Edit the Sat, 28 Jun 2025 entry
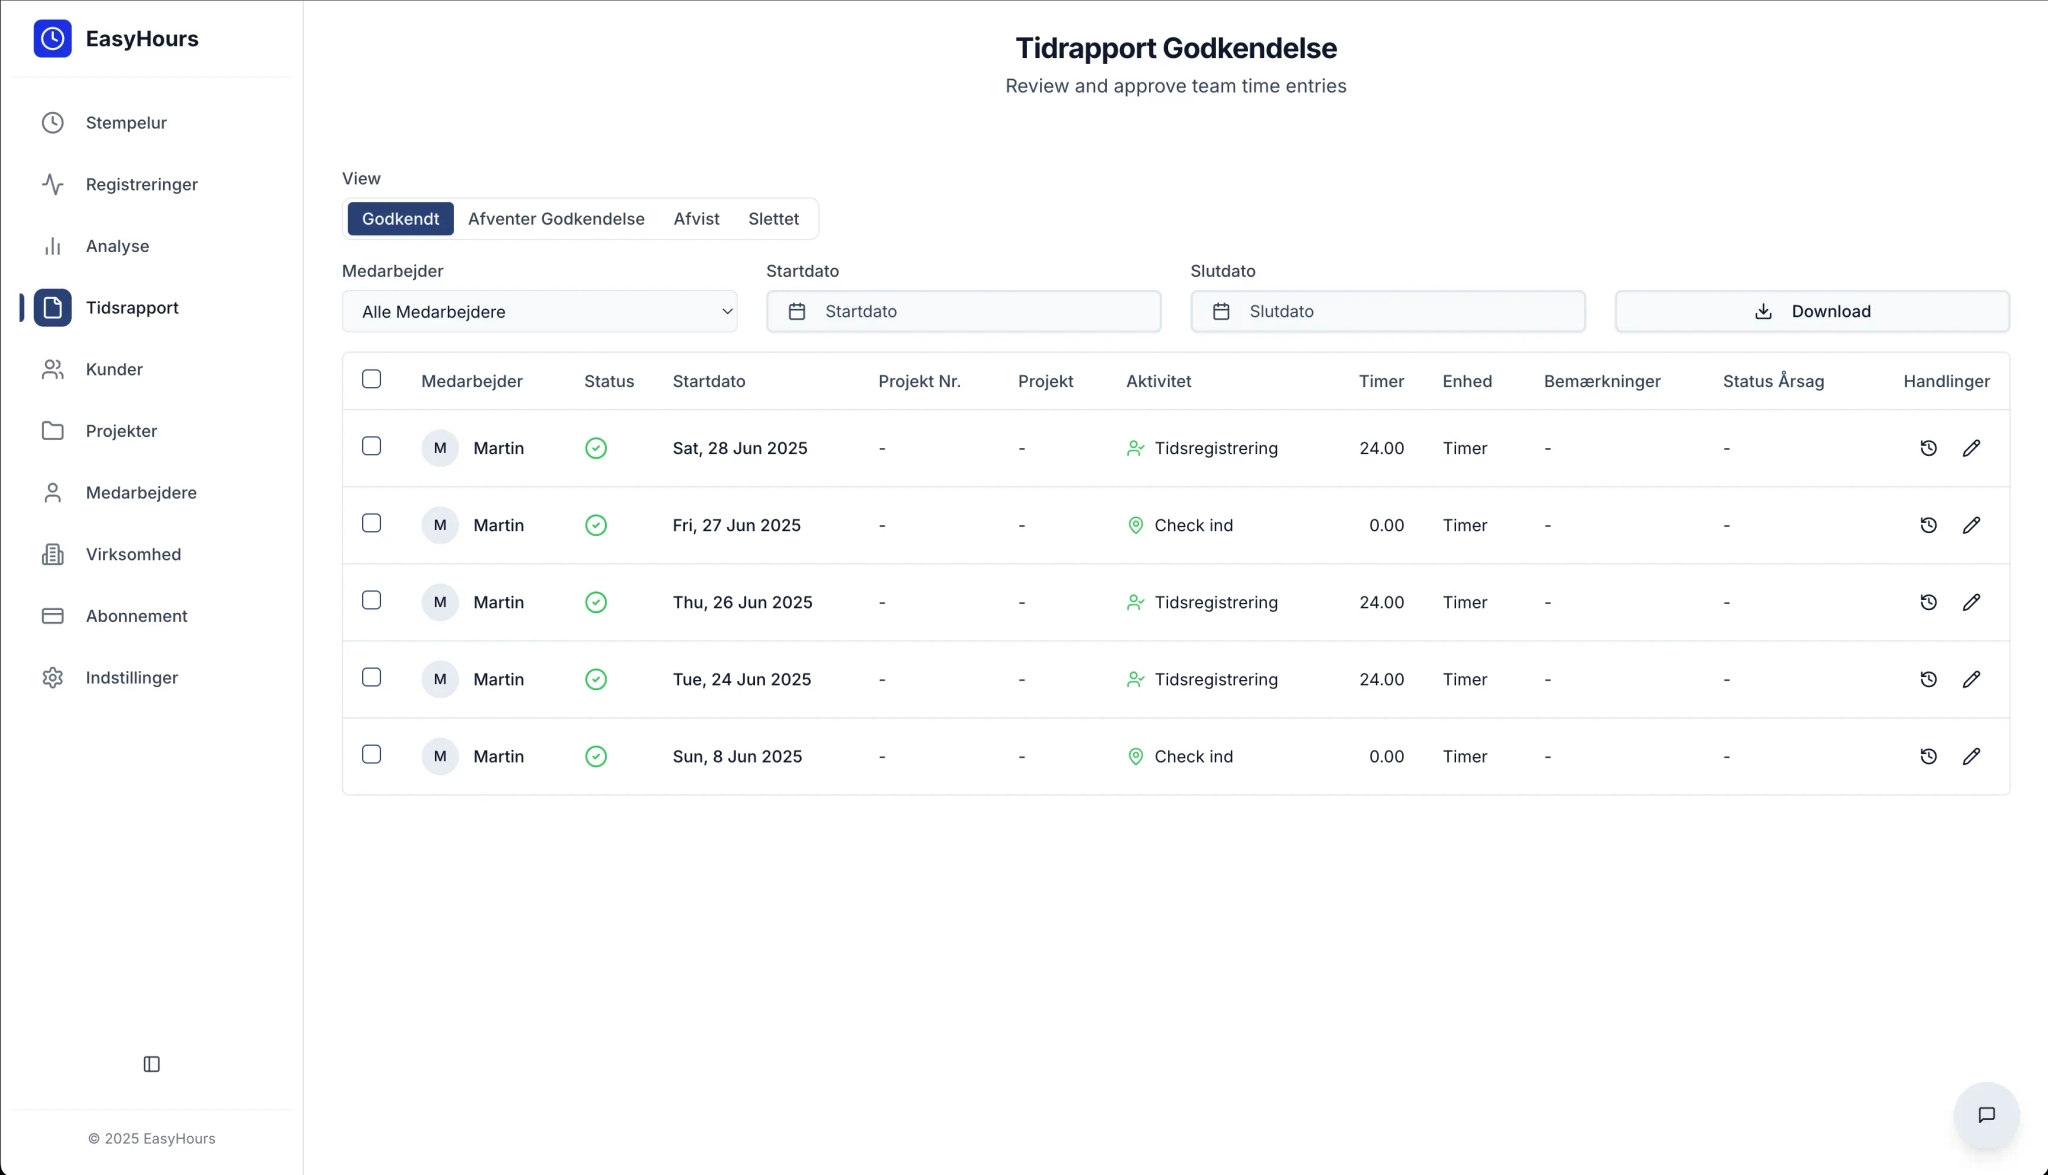The image size is (2048, 1175). [1971, 448]
